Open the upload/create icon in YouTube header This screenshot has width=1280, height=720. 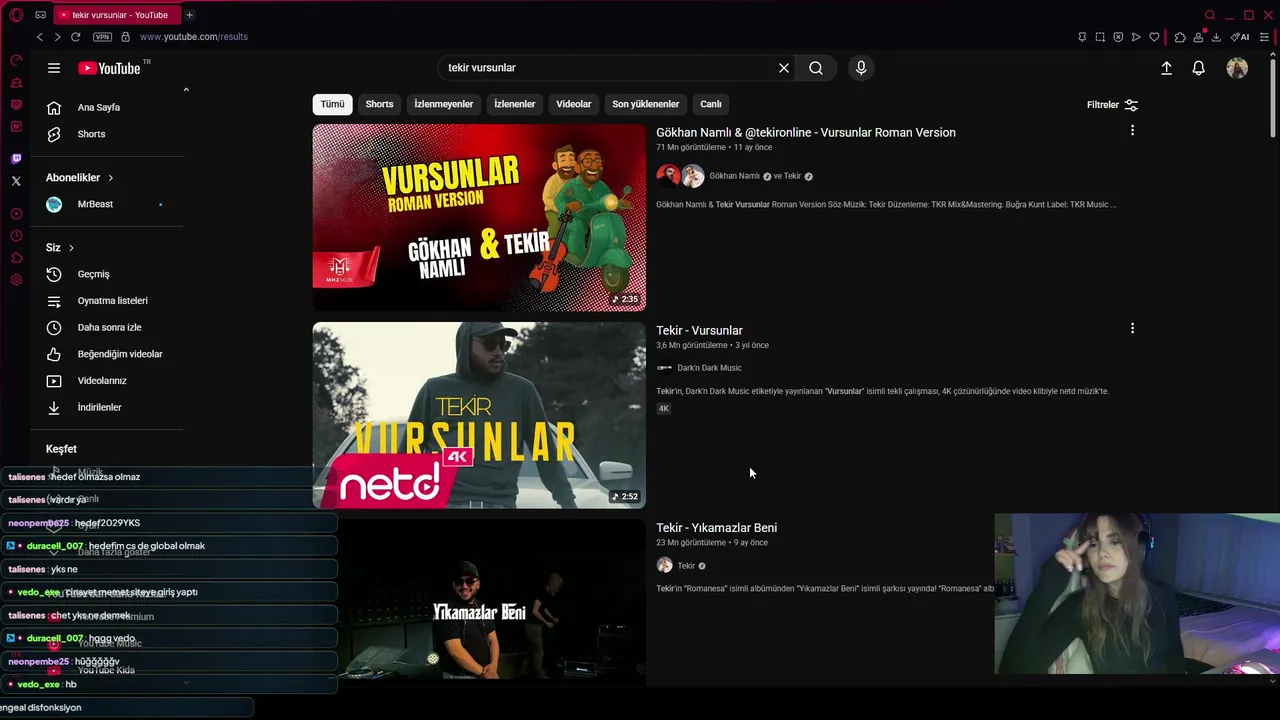tap(1166, 68)
